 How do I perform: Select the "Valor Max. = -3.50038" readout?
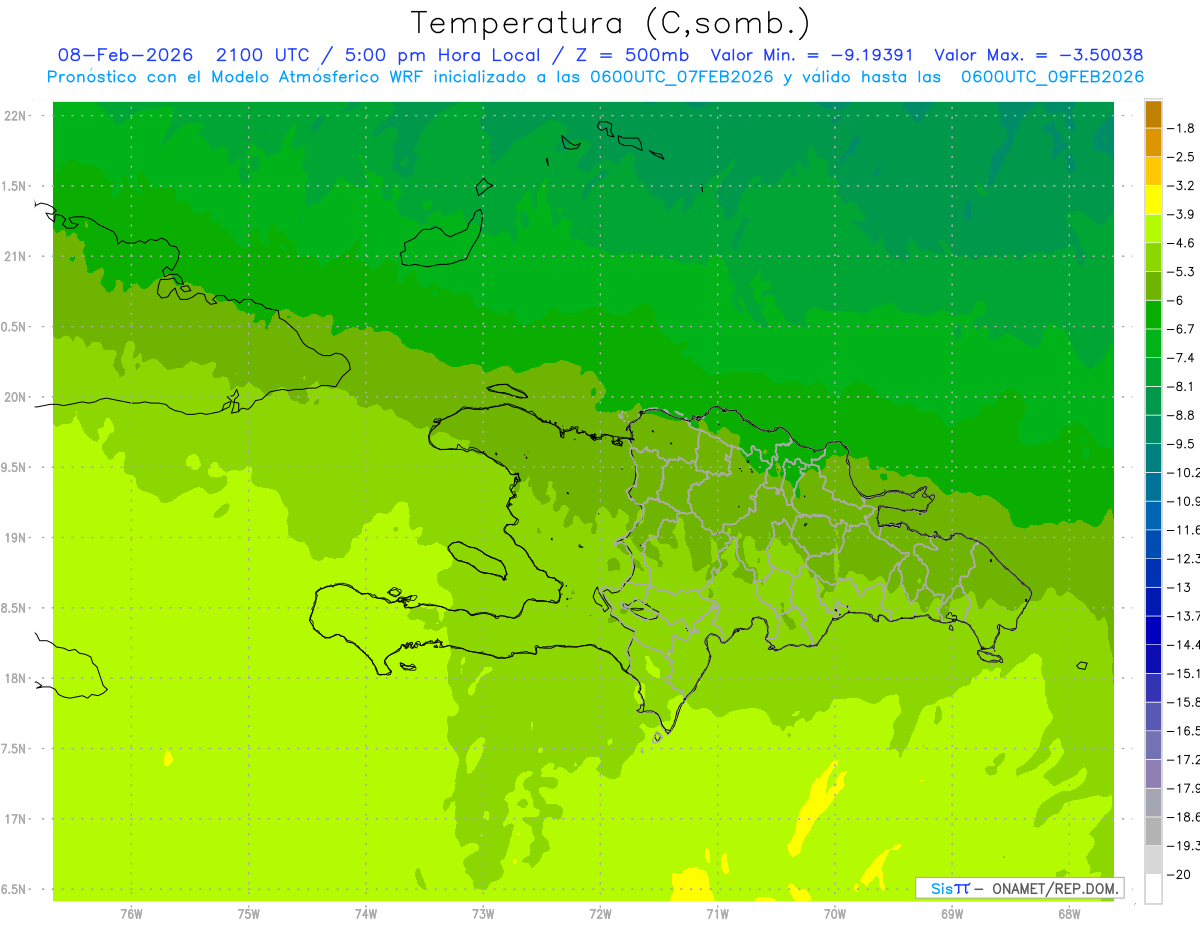pos(1038,55)
